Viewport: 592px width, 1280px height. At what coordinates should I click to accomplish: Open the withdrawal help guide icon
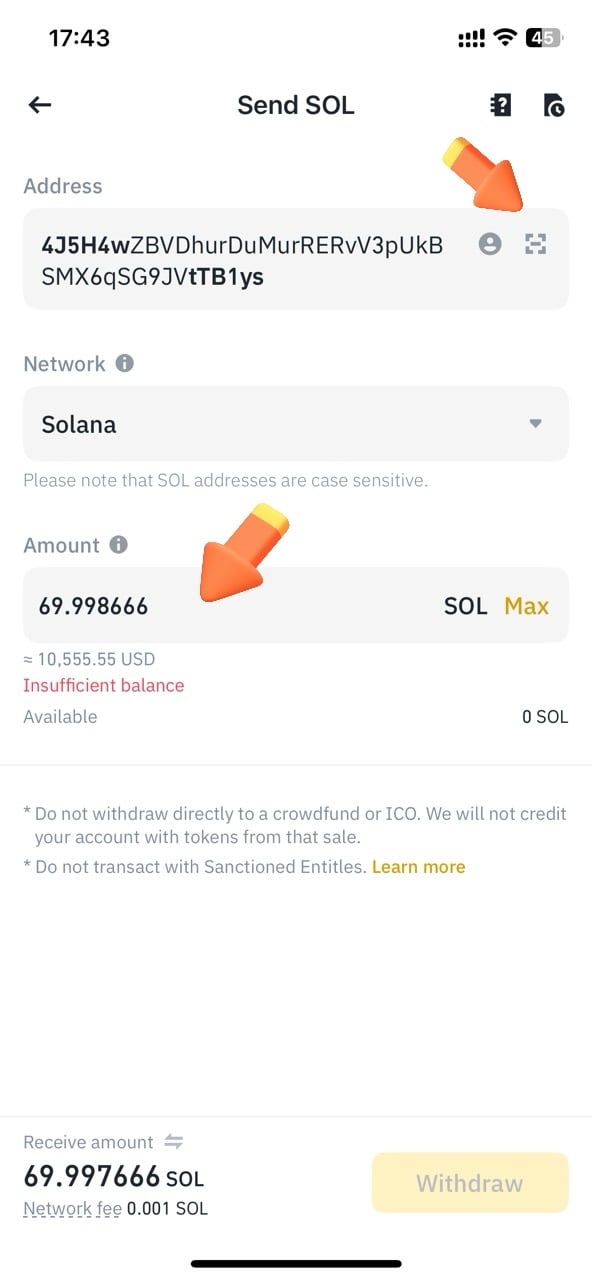(500, 105)
